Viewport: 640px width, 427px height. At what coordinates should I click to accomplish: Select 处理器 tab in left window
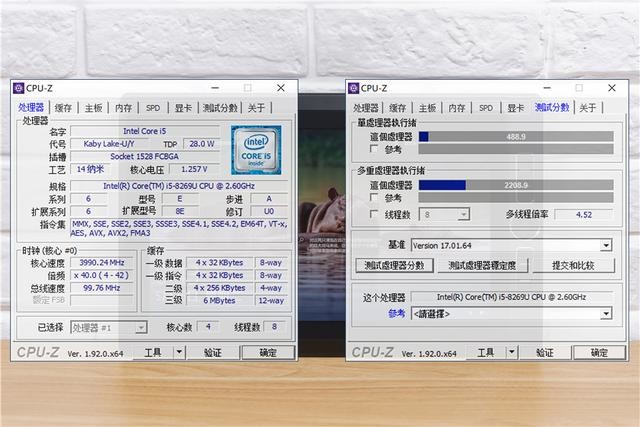point(31,107)
